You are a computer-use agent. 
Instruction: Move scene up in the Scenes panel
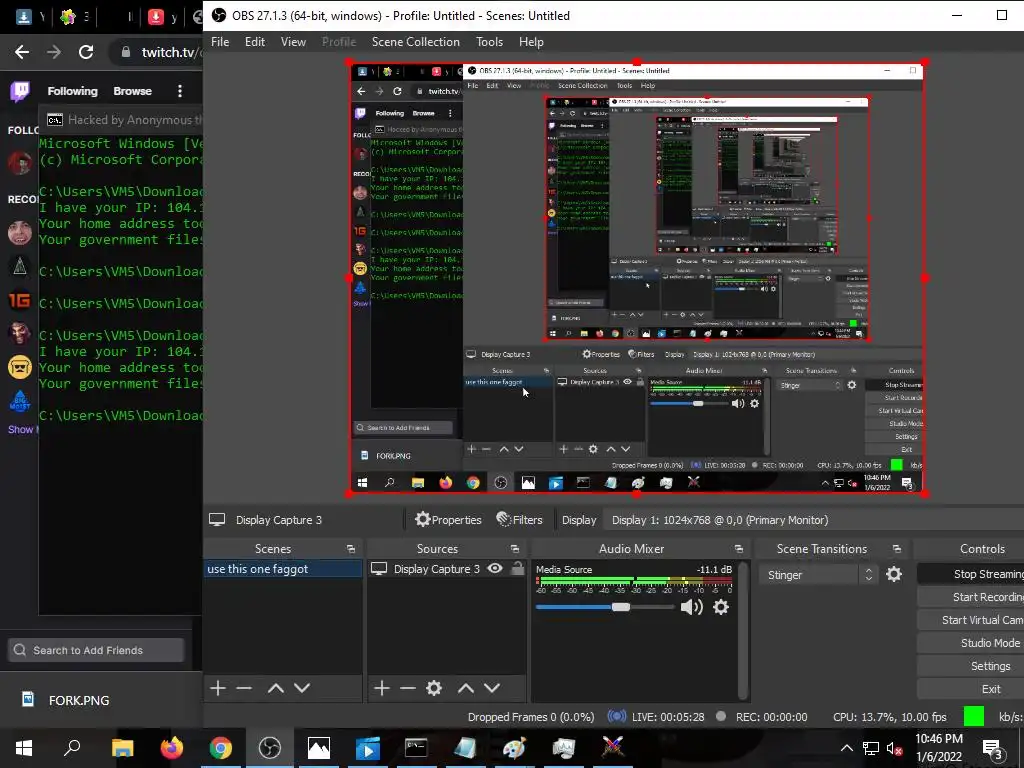pos(276,688)
